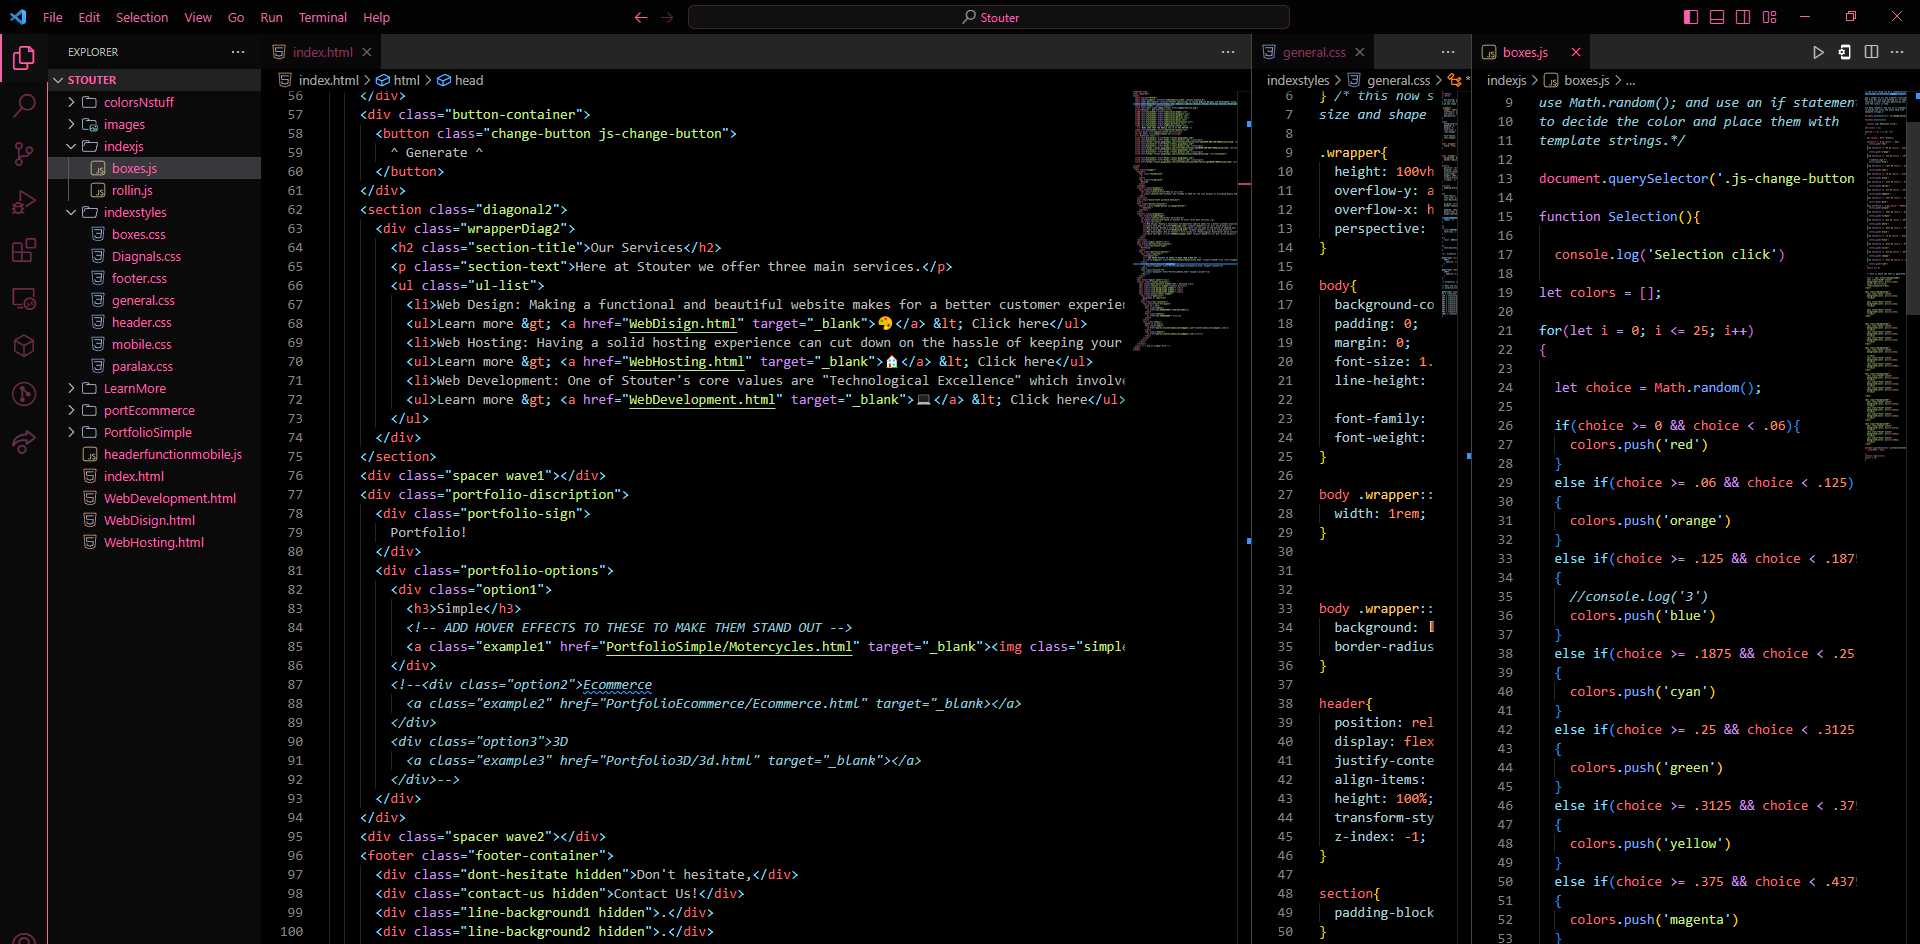Click the go back navigation arrow
The image size is (1920, 944).
tap(641, 17)
